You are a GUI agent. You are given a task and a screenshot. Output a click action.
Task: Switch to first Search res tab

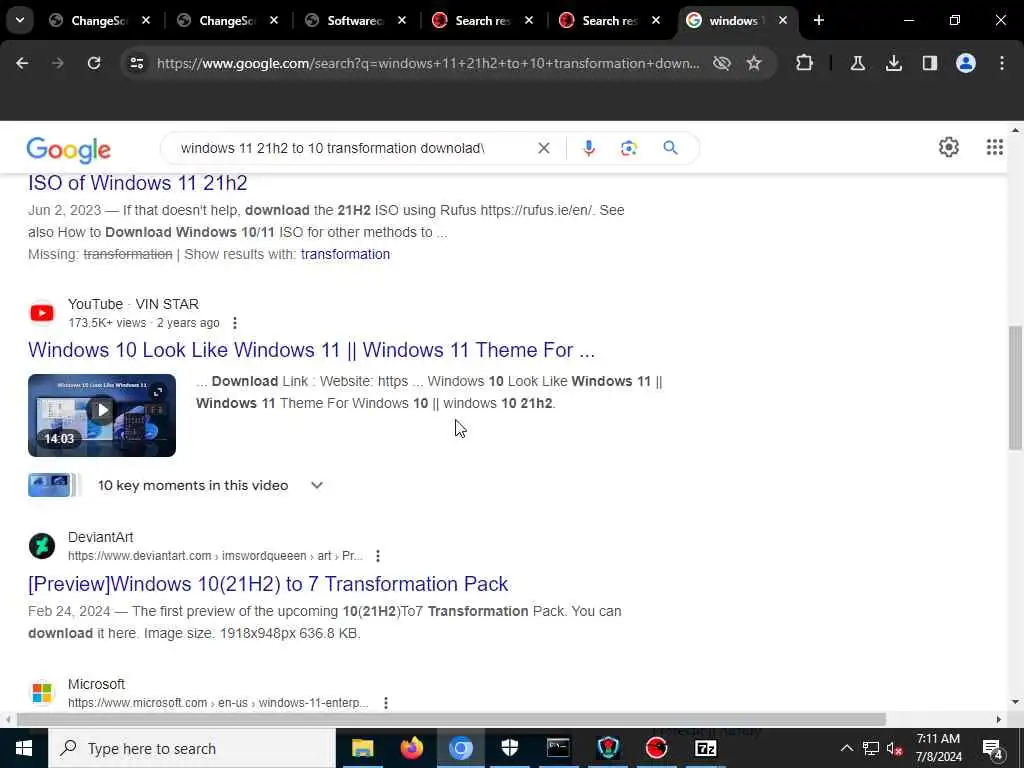(483, 21)
